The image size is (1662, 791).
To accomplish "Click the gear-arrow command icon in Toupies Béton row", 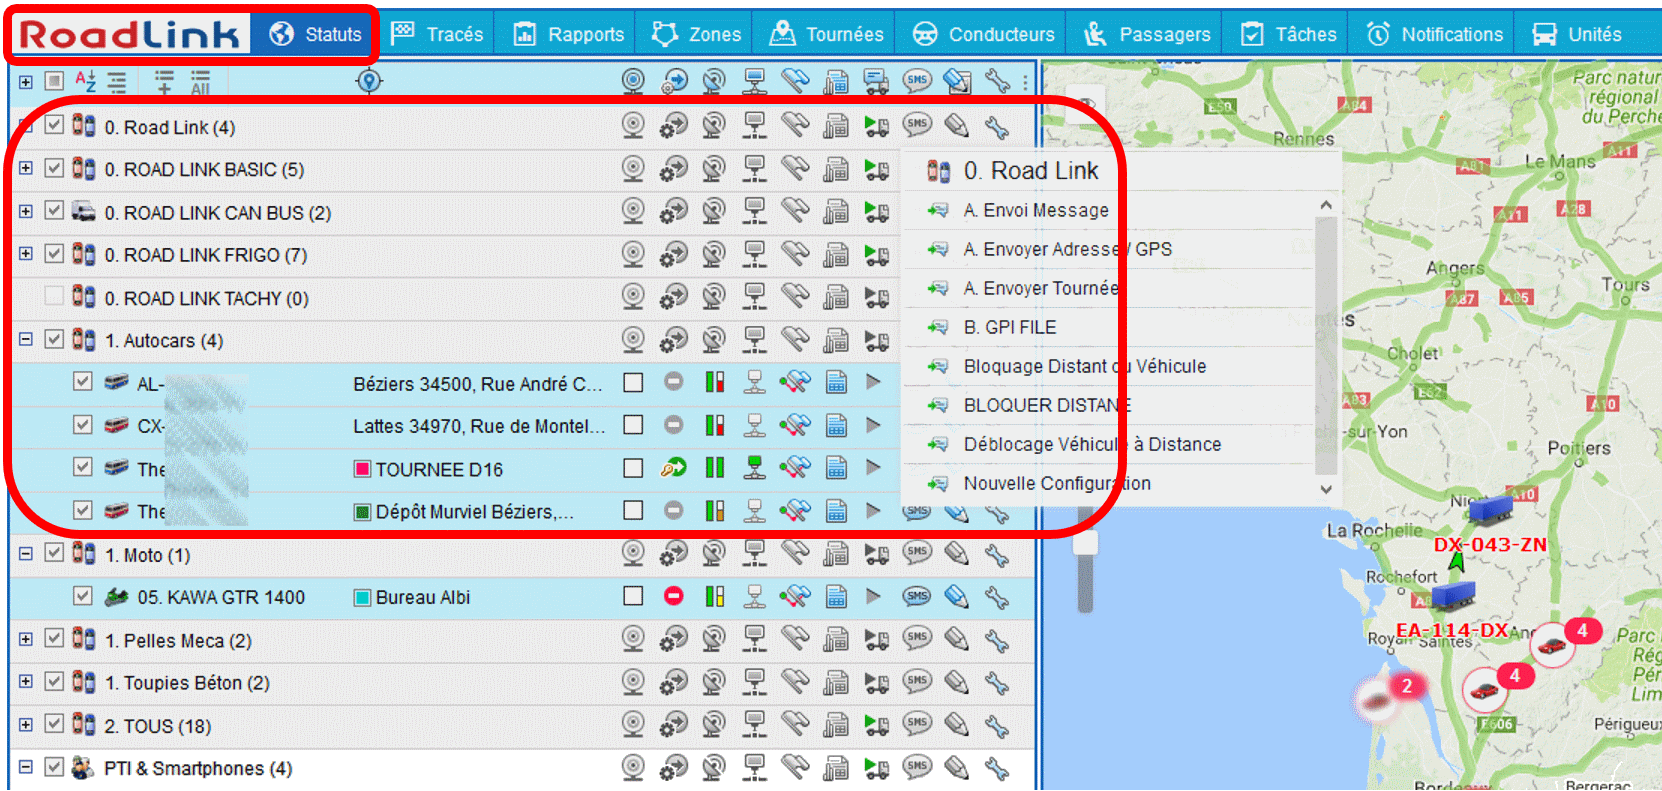I will click(673, 682).
